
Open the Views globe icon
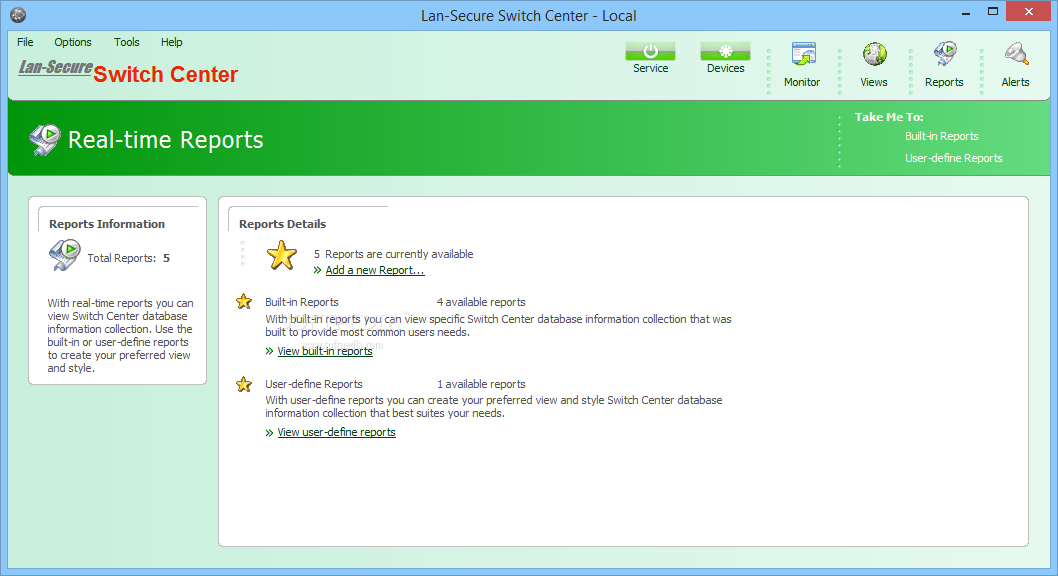tap(874, 55)
